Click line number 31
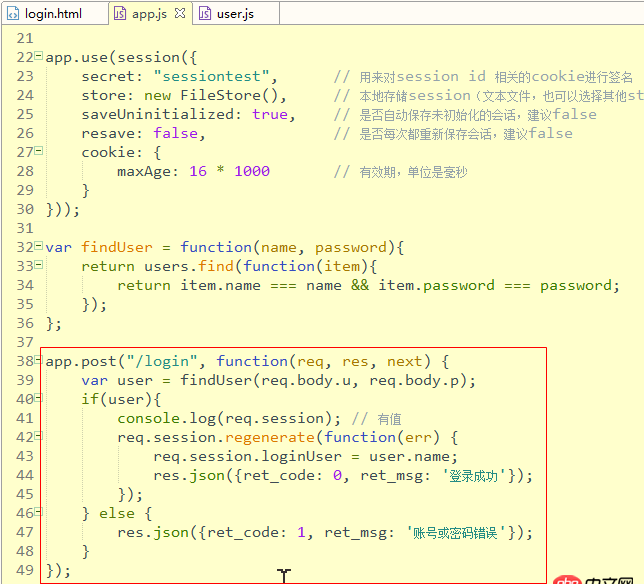Screen dimensions: 644x584 tap(25, 228)
